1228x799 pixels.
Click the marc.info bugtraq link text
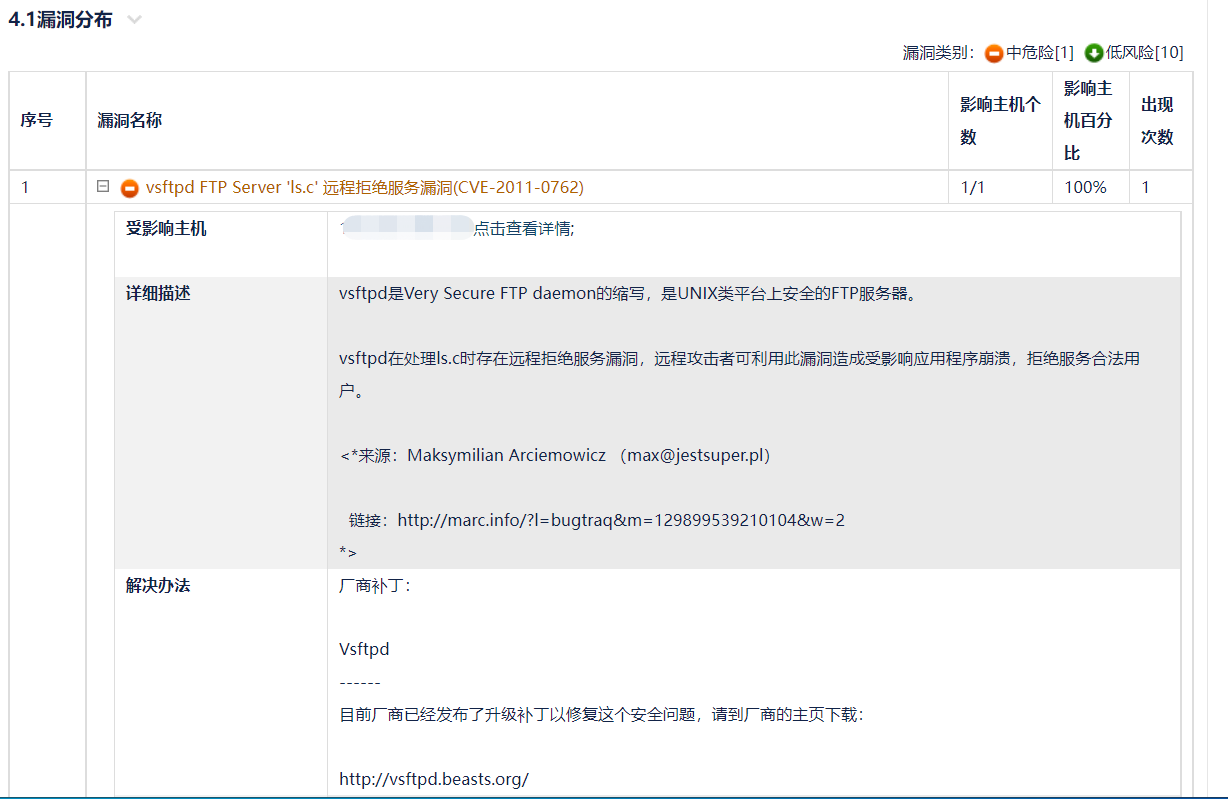point(621,520)
